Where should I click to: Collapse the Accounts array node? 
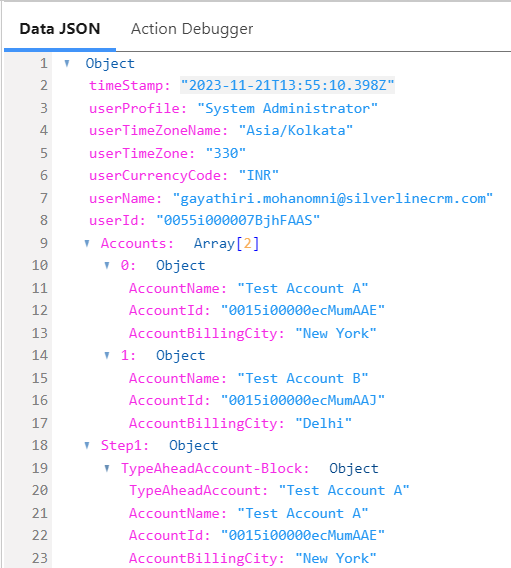(87, 243)
